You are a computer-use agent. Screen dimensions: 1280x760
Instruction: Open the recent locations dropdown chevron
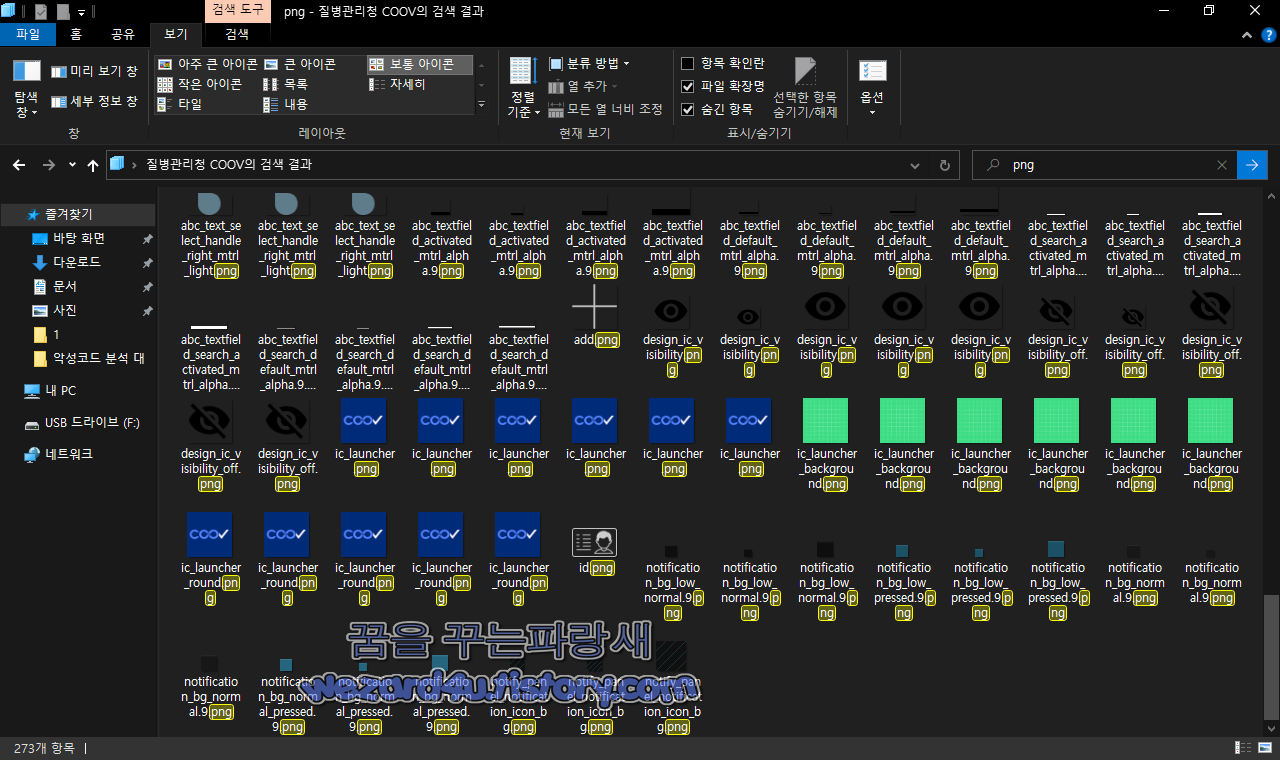click(x=72, y=165)
